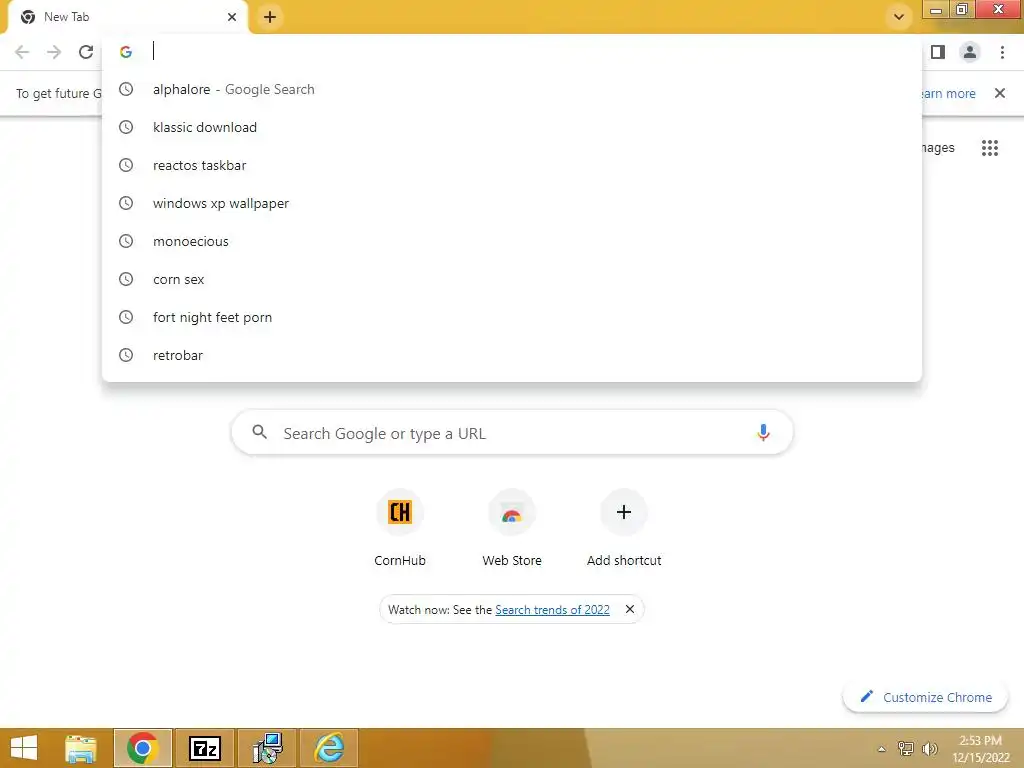
Task: Open Chrome's three-dot menu
Action: pyautogui.click(x=1002, y=52)
